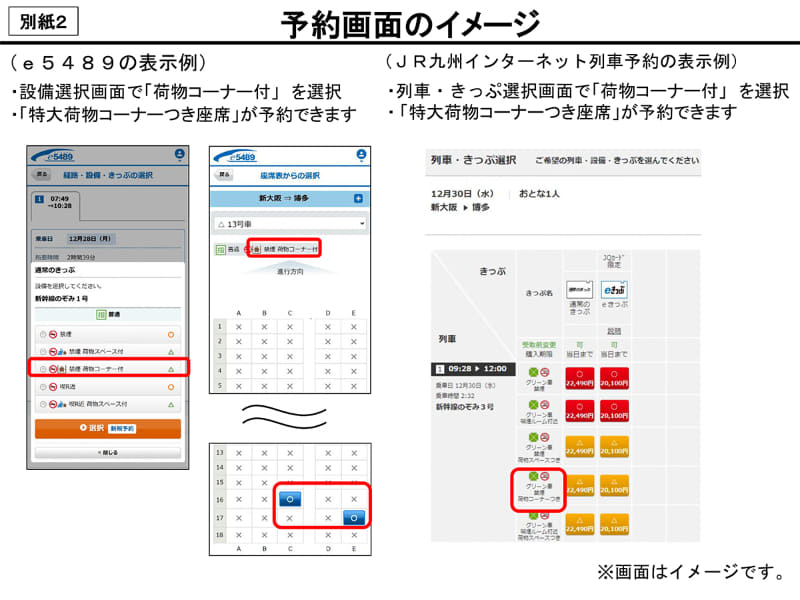Select the smoking-room-nearby radio option without luggage space

[43, 387]
